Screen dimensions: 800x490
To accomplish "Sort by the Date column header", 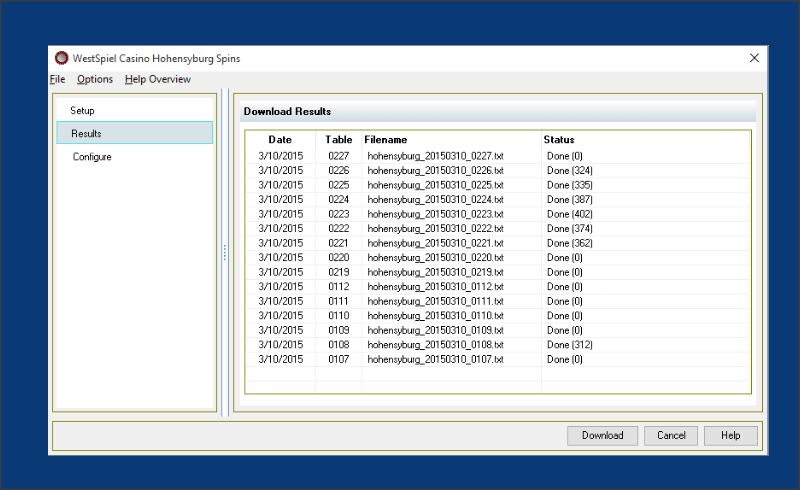I will tap(280, 139).
